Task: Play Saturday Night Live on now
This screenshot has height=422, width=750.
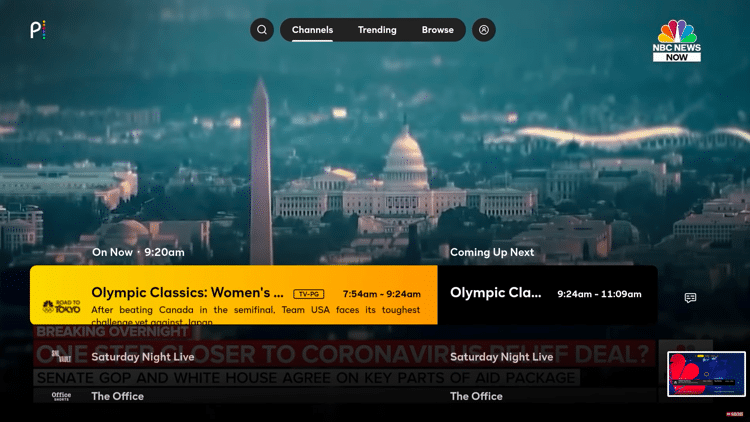Action: pyautogui.click(x=143, y=357)
